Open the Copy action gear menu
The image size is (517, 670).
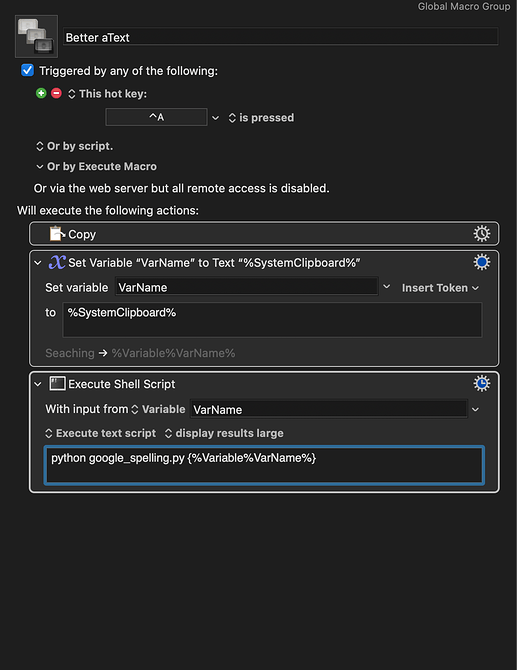[482, 234]
